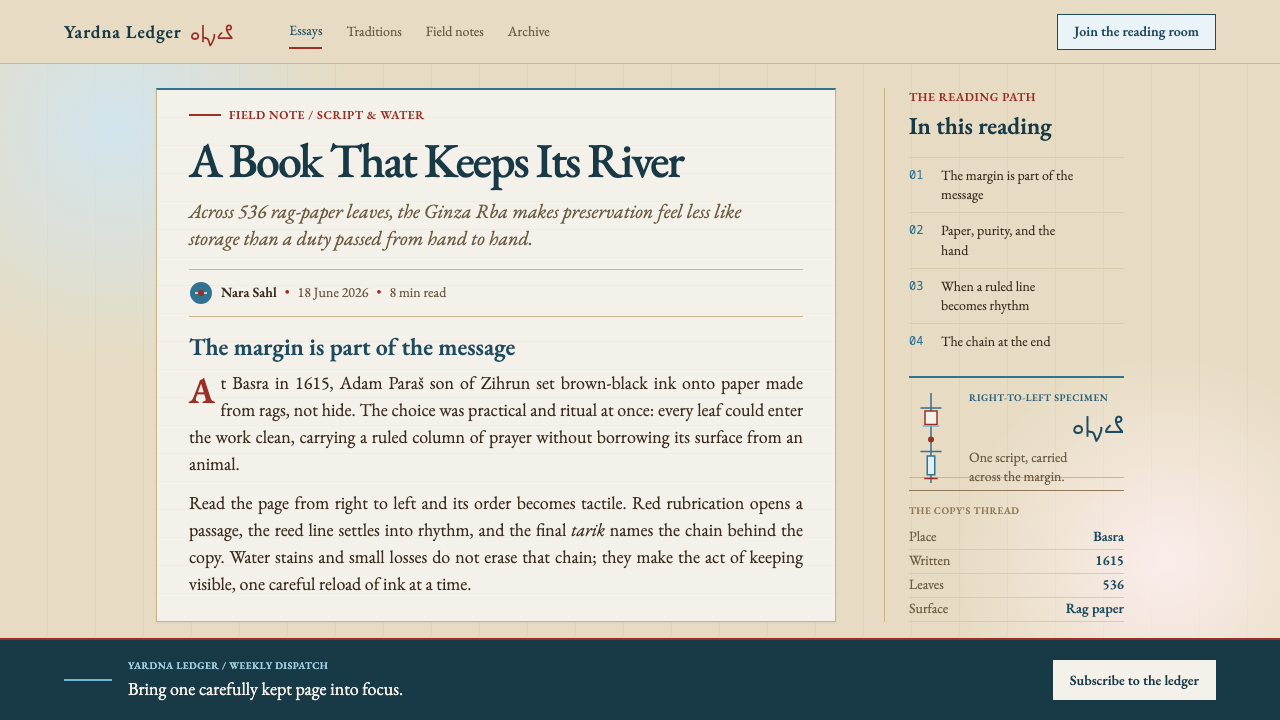
Task: Click the blue specimen script glyph
Action: pos(1098,427)
